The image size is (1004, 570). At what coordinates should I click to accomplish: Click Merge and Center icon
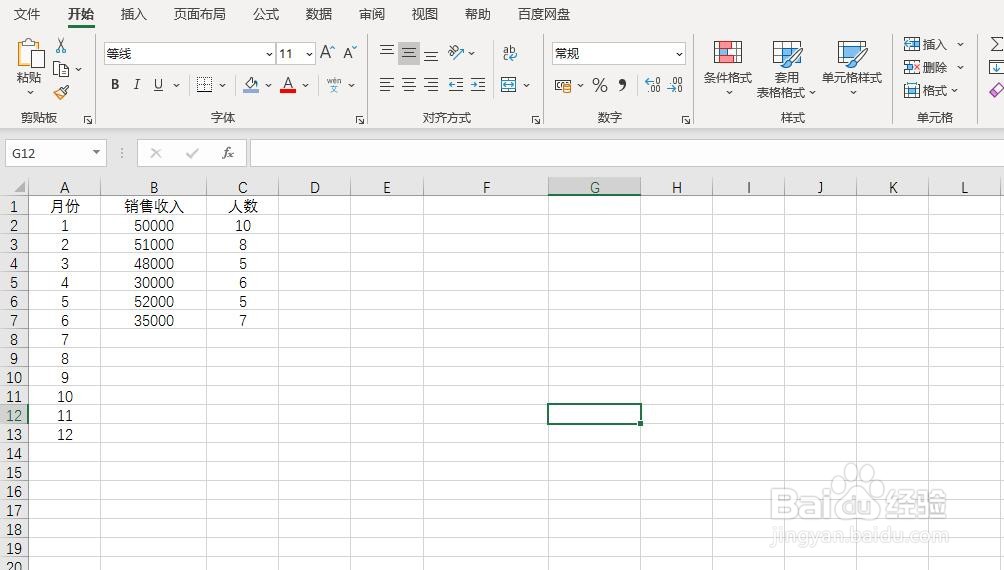click(509, 85)
